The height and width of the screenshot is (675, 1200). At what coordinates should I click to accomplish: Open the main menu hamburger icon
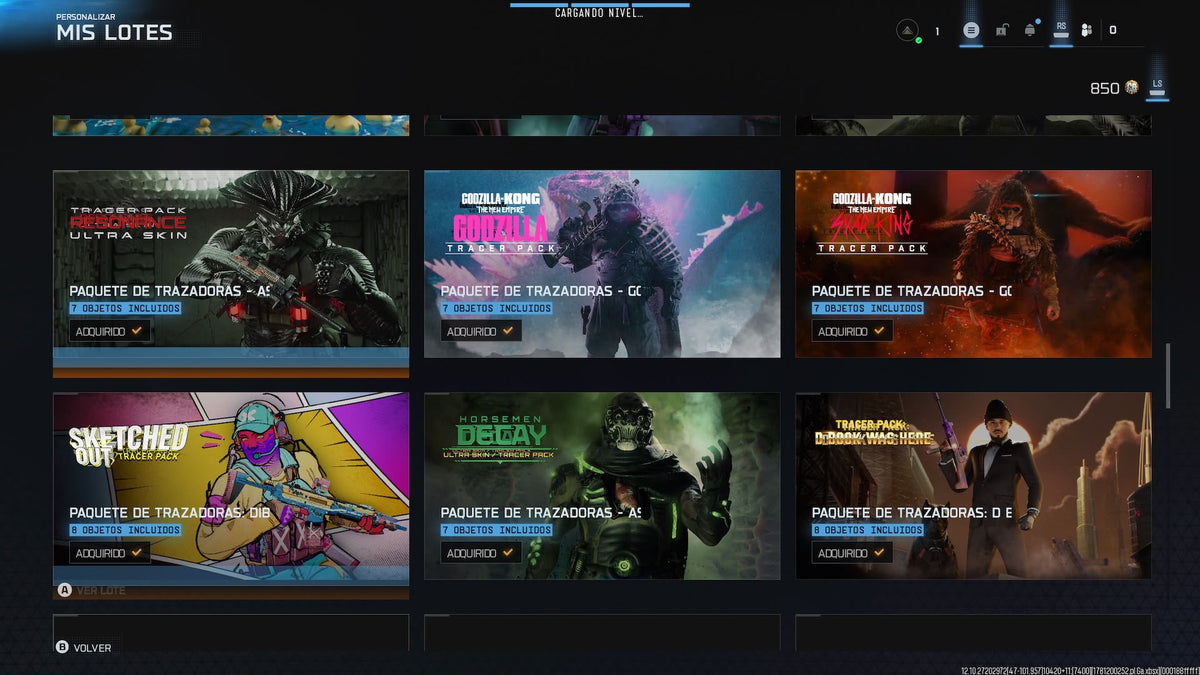click(970, 31)
